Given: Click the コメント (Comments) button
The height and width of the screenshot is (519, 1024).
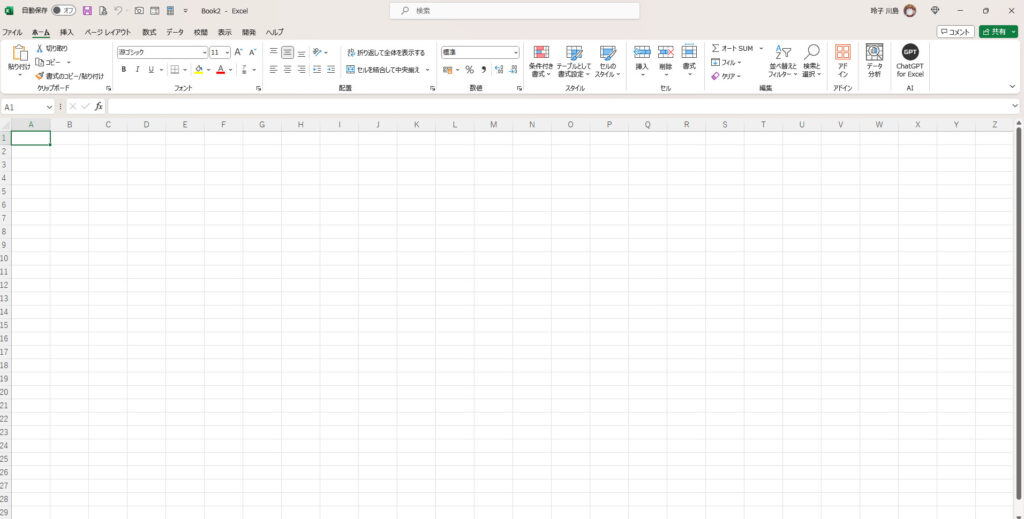Looking at the screenshot, I should pos(955,32).
